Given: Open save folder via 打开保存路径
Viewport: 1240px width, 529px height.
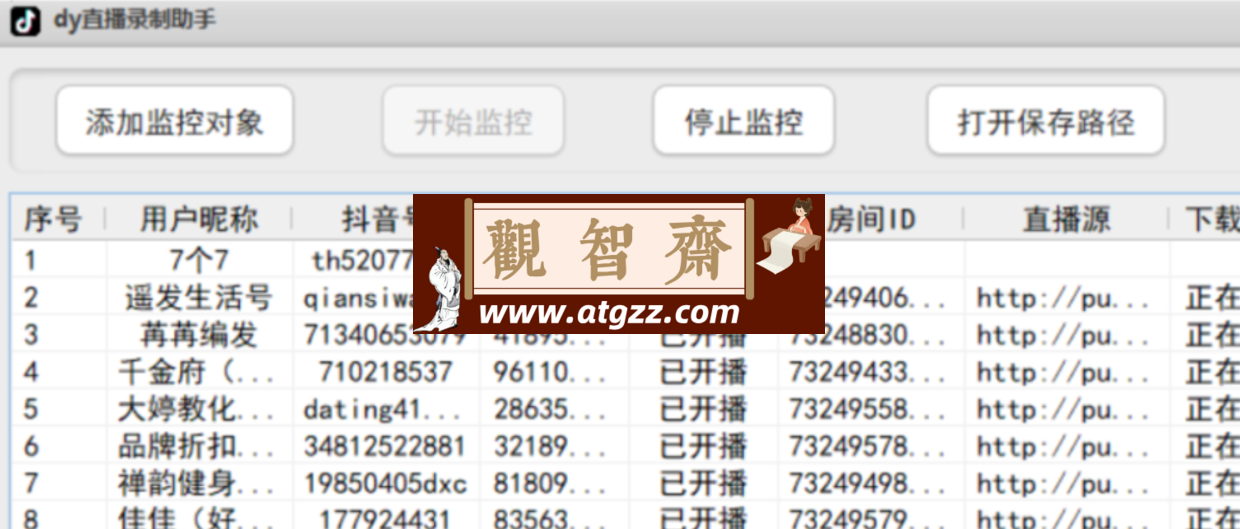Looking at the screenshot, I should [1046, 121].
